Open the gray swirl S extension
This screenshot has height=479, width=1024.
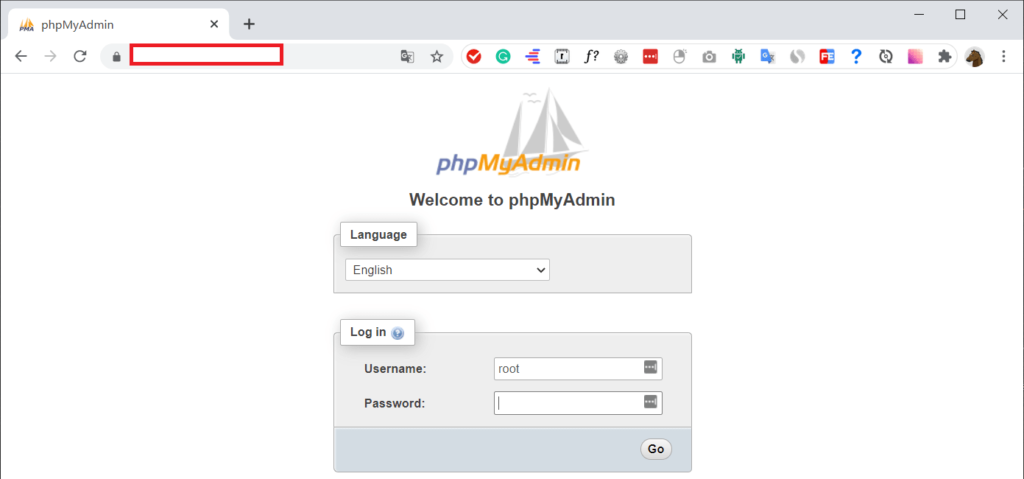pyautogui.click(x=797, y=57)
